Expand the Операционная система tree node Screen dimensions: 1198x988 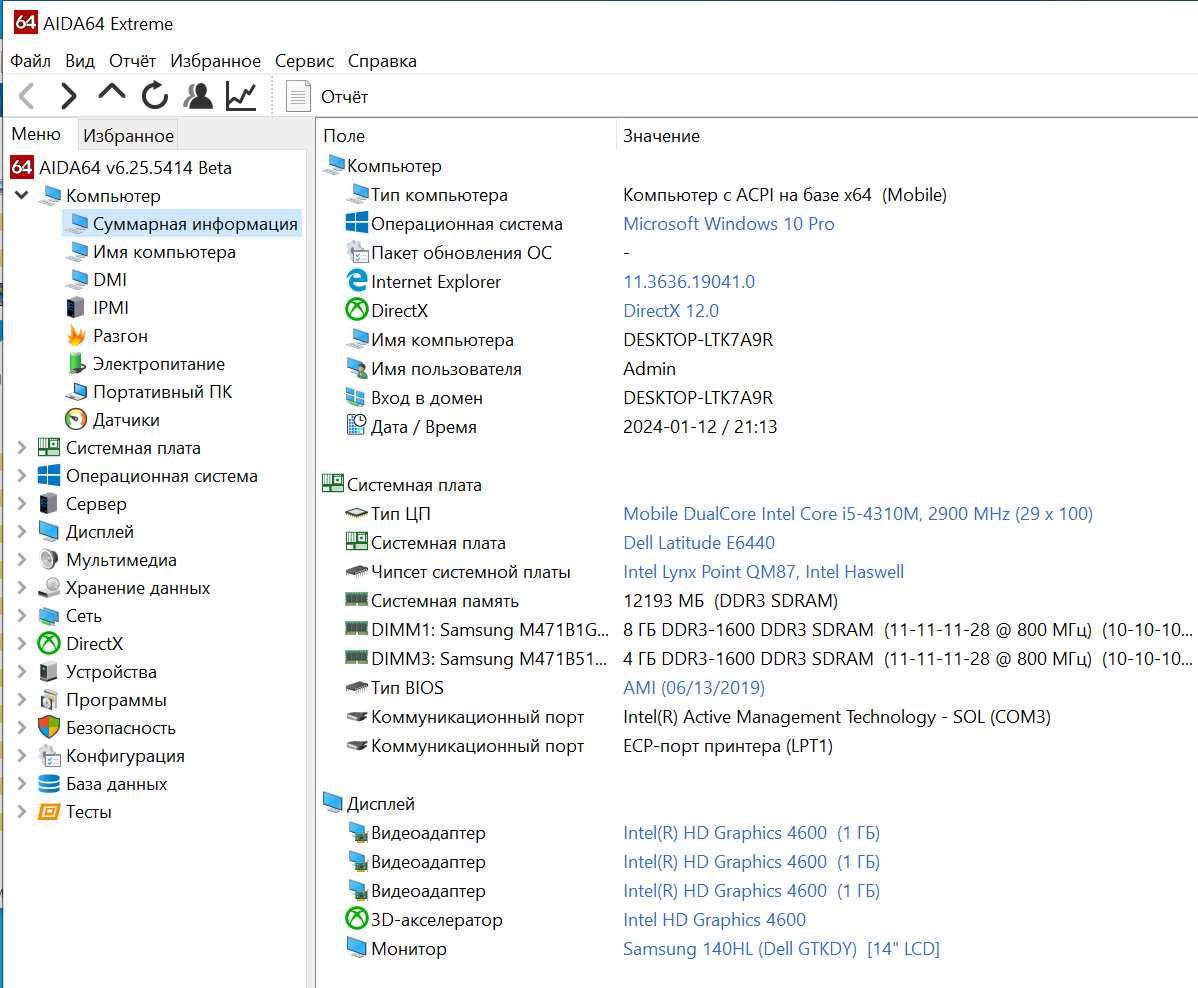pos(21,475)
